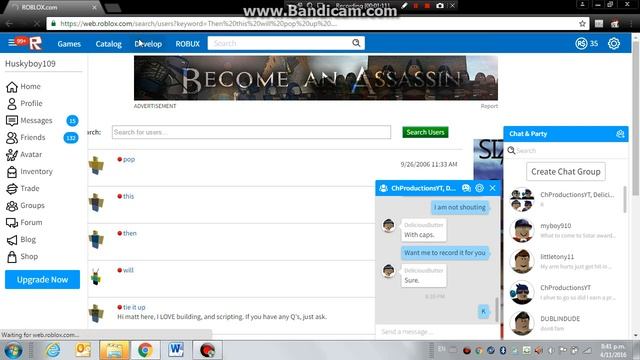Viewport: 640px width, 360px height.
Task: Open the settings gear in the blue header
Action: (614, 43)
